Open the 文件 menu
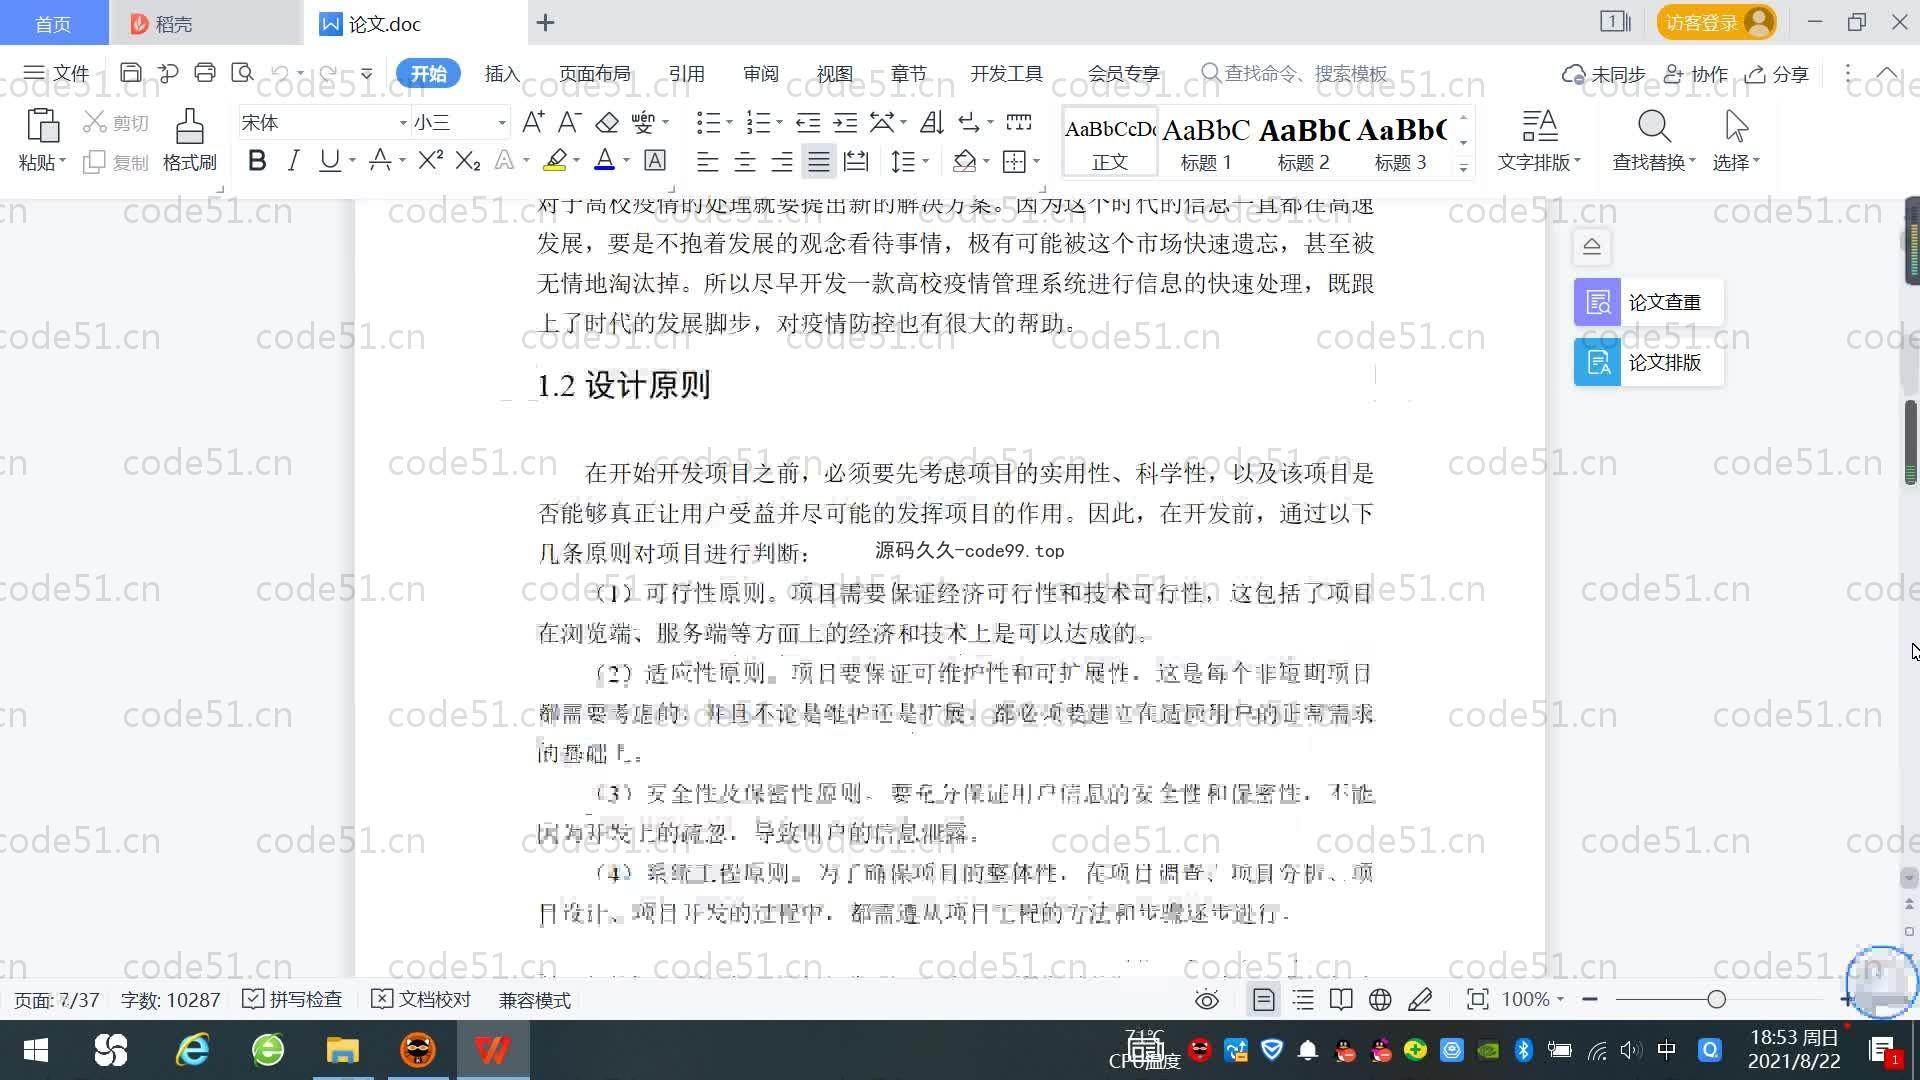The width and height of the screenshot is (1920, 1080). pos(57,73)
